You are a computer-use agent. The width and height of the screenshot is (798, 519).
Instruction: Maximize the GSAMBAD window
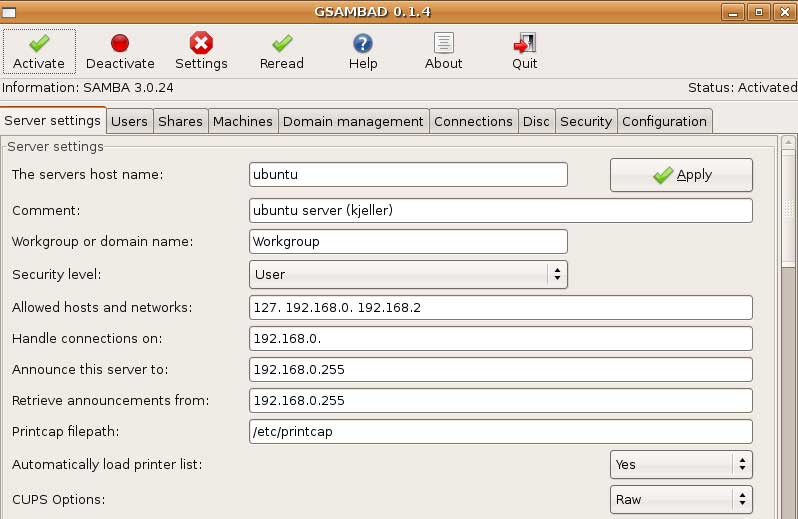point(759,12)
